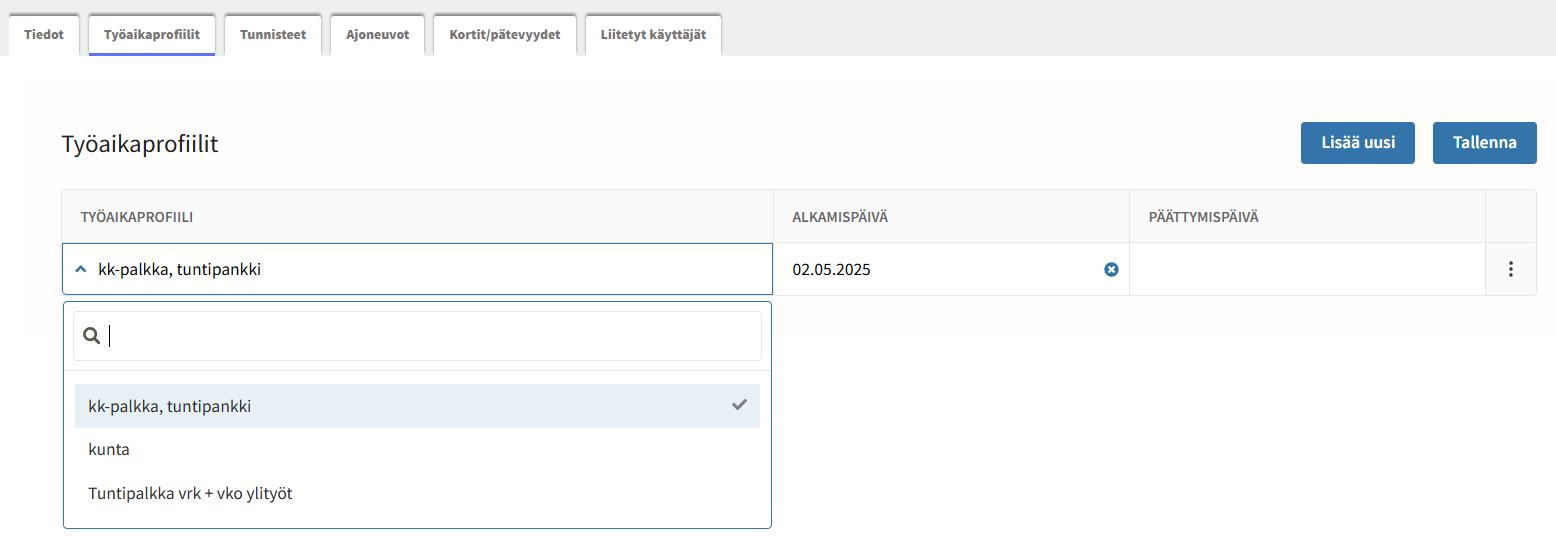Focus the dropdown search text field
This screenshot has width=1556, height=552.
430,336
